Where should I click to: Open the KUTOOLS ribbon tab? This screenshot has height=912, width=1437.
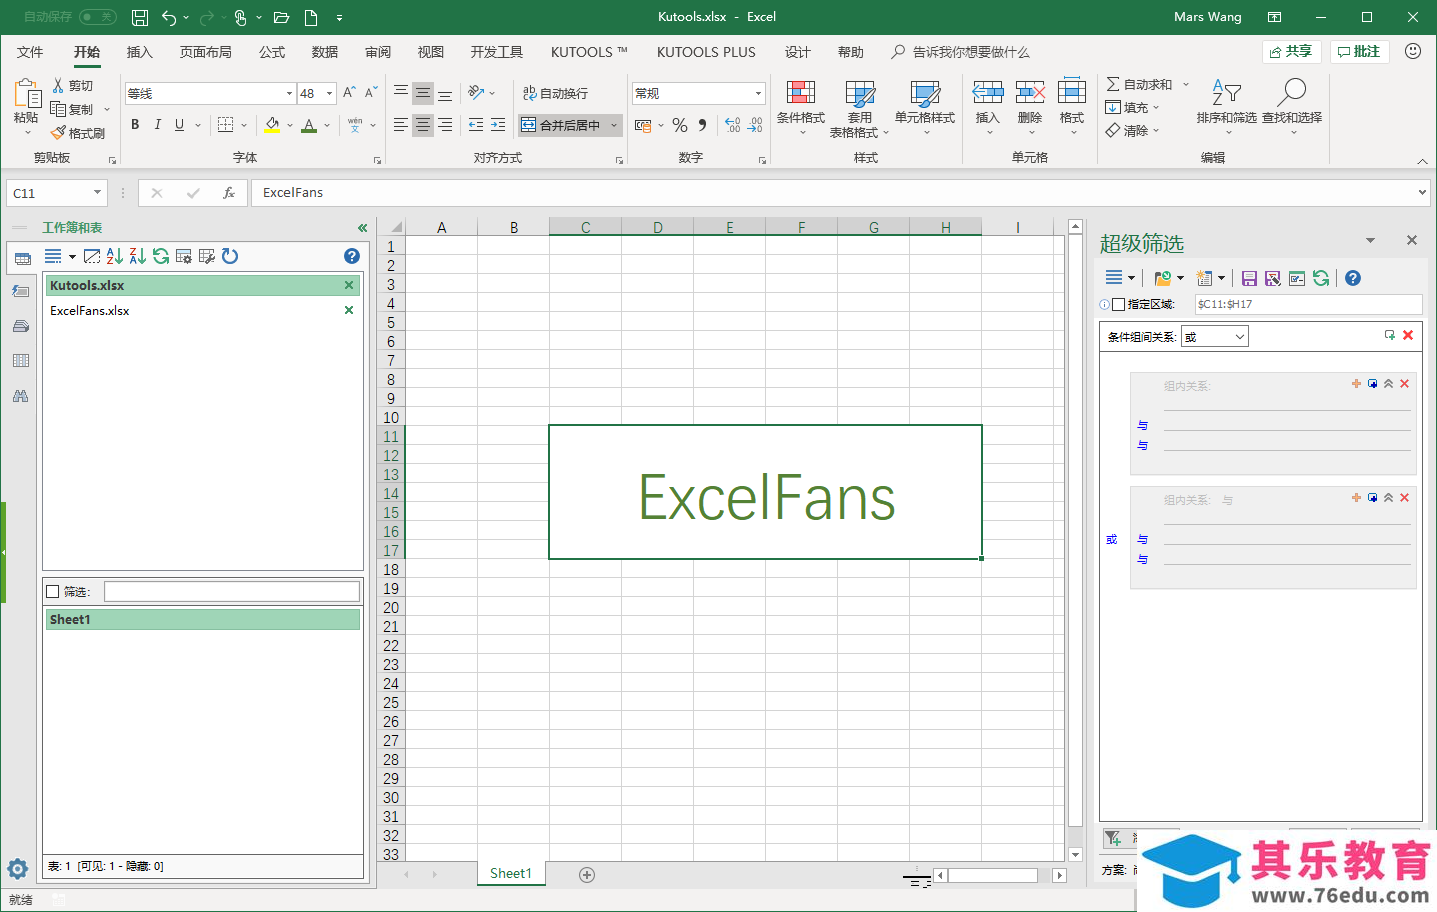[x=589, y=52]
